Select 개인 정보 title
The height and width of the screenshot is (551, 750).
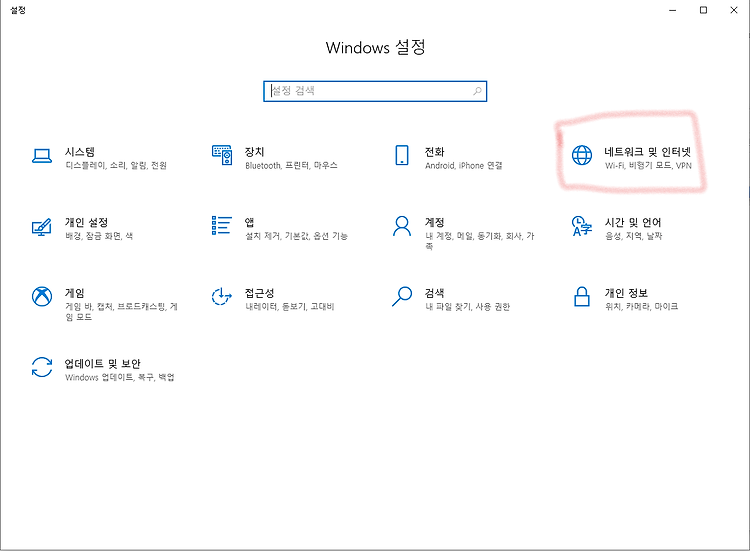pos(626,293)
